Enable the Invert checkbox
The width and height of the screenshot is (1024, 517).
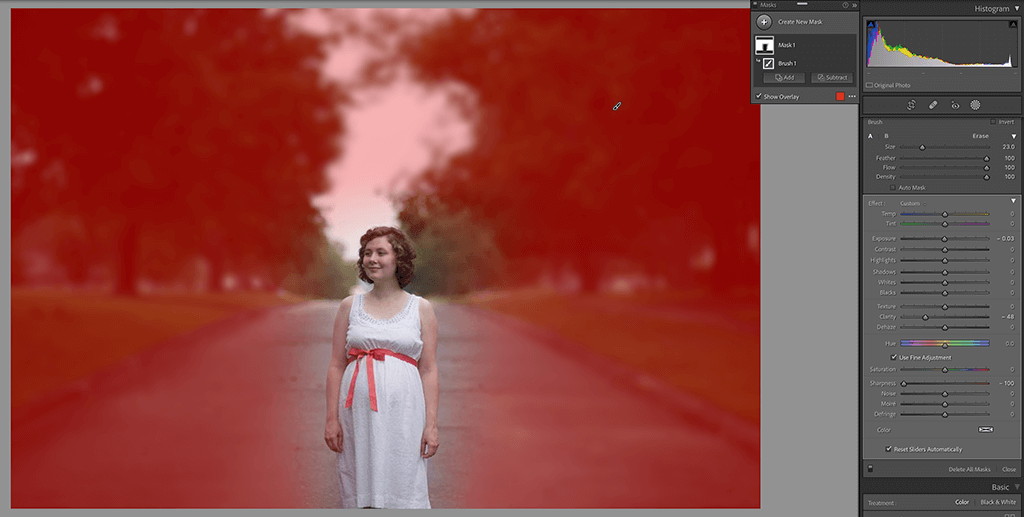(x=993, y=122)
